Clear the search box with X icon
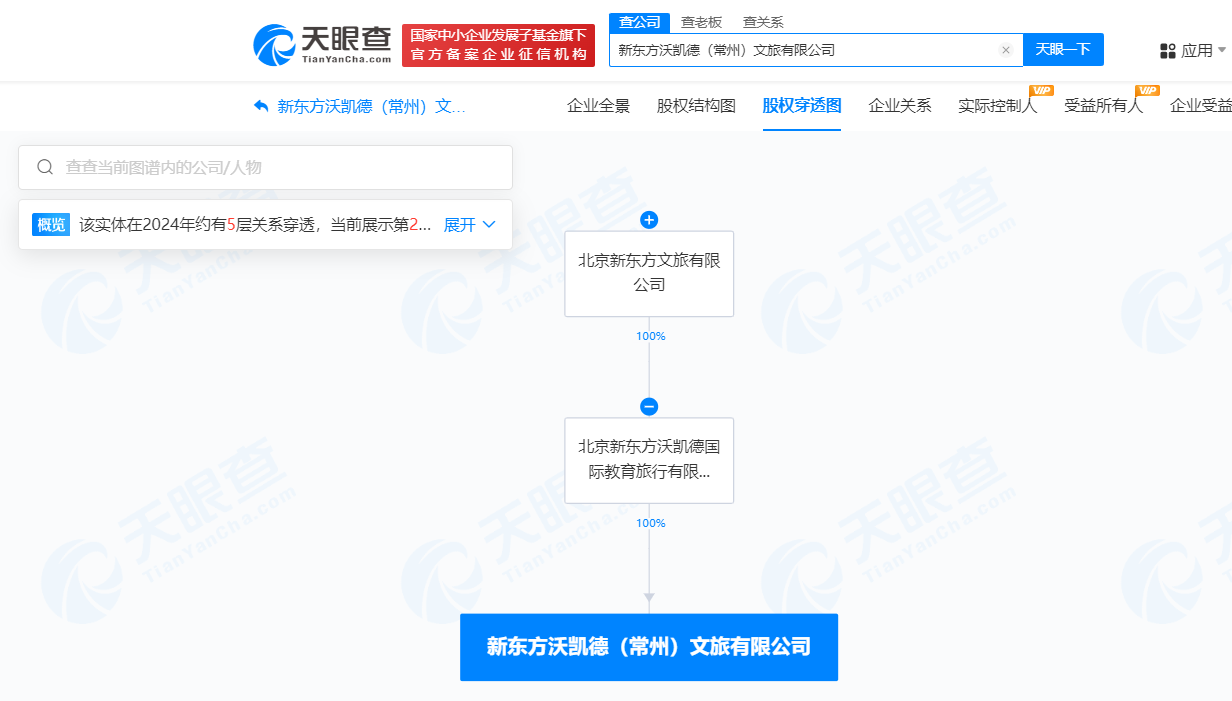Screen dimensions: 1232x701 (1005, 50)
